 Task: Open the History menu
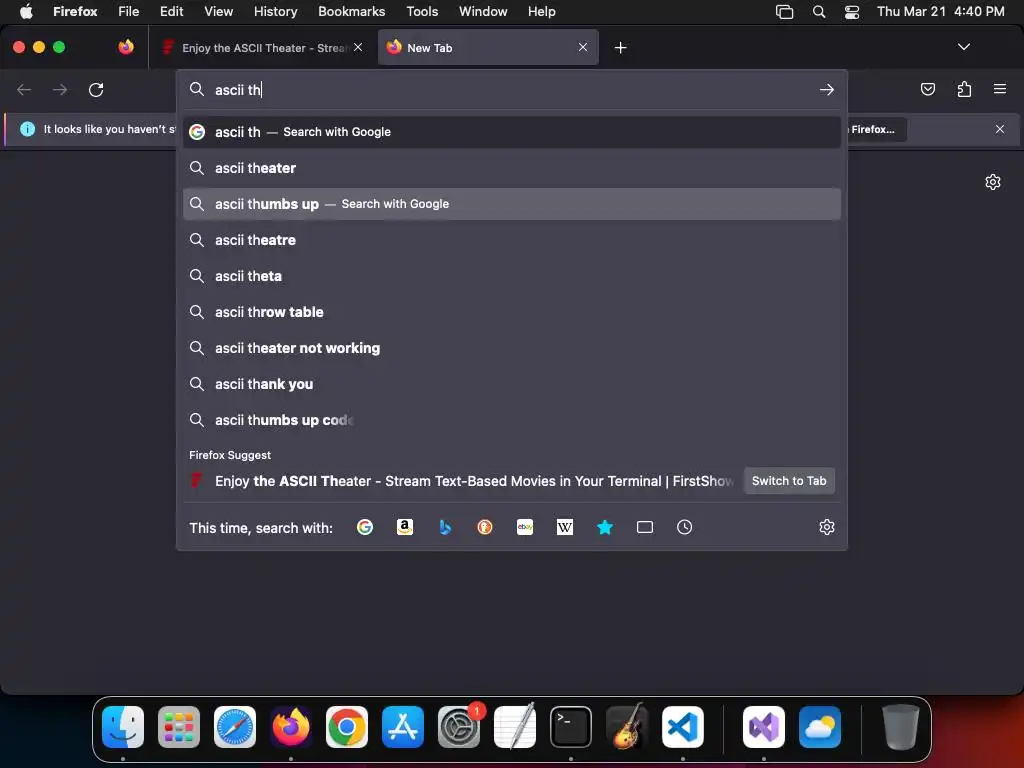275,11
